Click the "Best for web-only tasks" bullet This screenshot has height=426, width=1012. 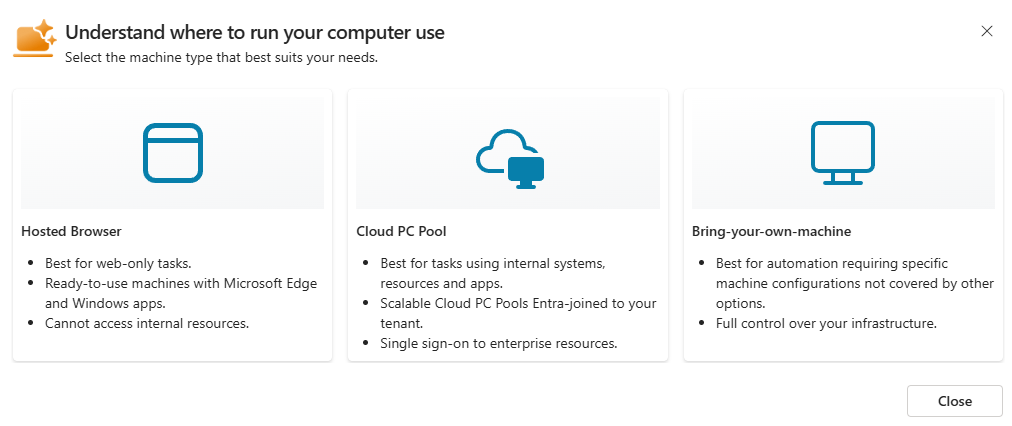[119, 263]
